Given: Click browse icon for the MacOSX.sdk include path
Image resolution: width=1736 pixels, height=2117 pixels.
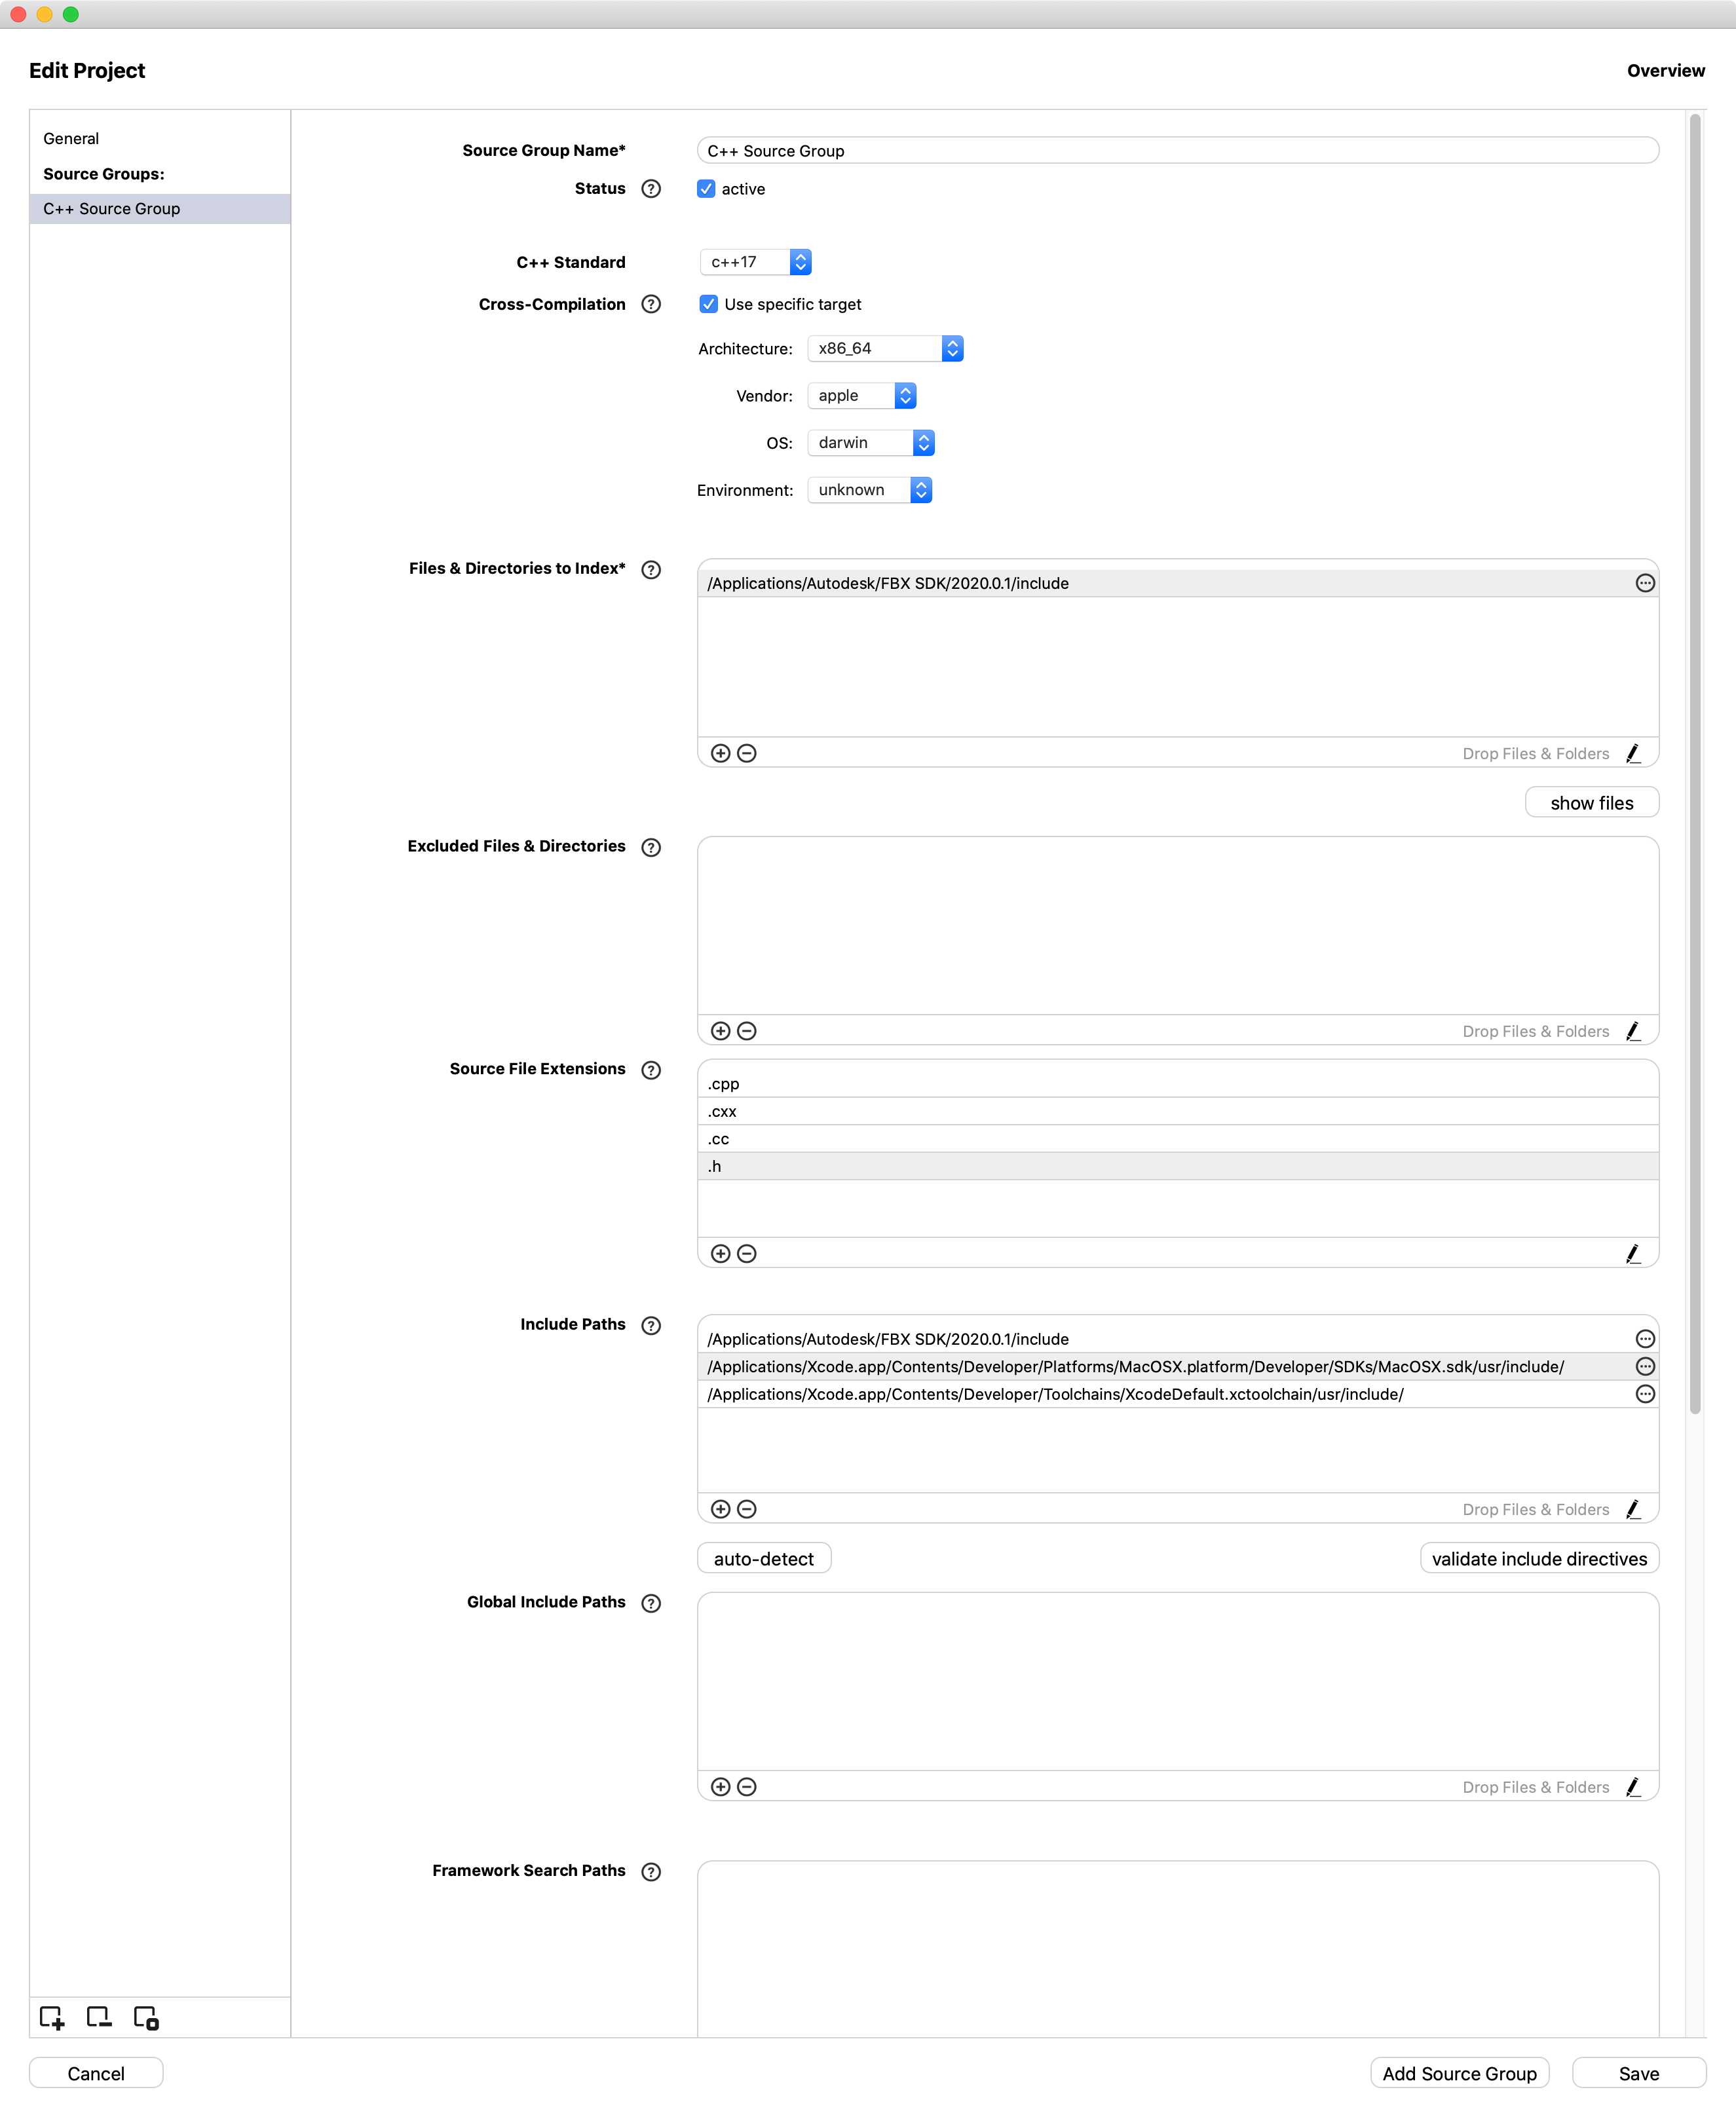Looking at the screenshot, I should [x=1645, y=1367].
